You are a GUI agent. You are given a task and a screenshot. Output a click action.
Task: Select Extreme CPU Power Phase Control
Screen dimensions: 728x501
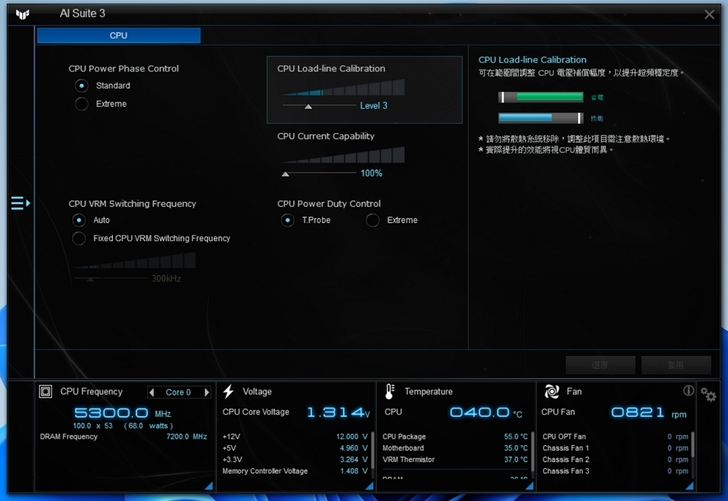coord(82,104)
